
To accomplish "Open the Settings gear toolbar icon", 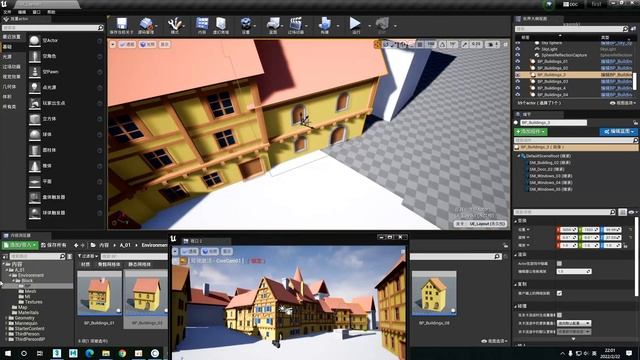I will tap(245, 23).
